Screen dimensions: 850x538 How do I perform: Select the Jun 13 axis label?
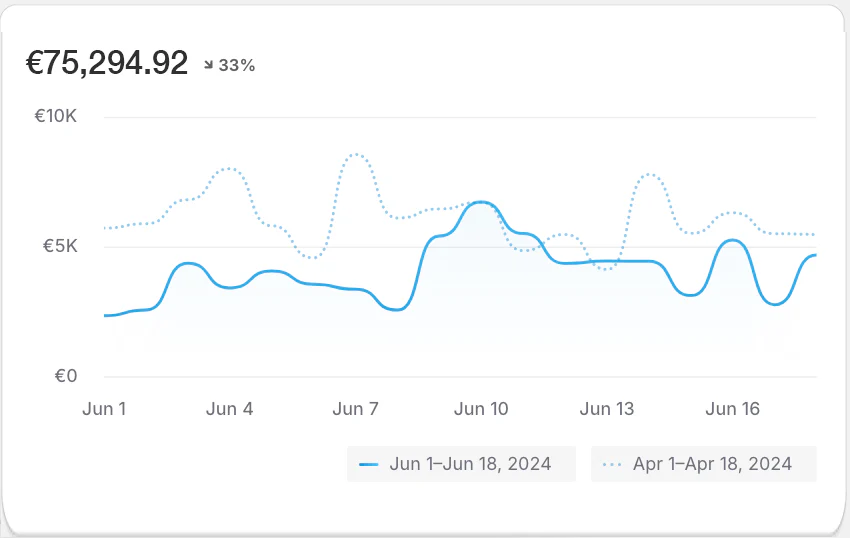[607, 409]
